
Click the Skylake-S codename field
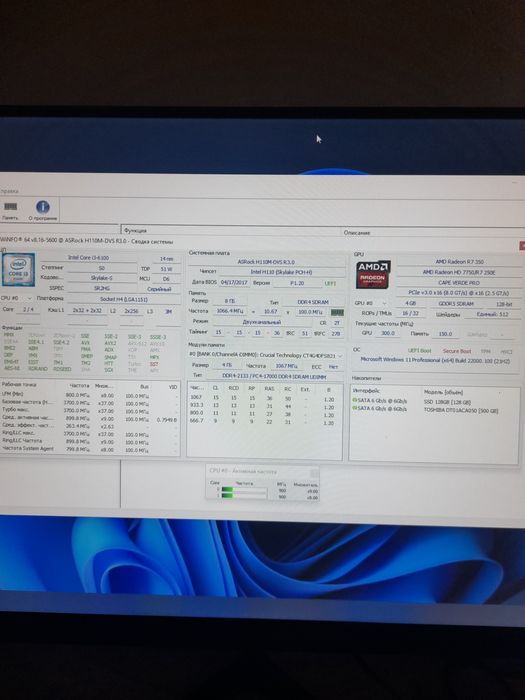102,278
